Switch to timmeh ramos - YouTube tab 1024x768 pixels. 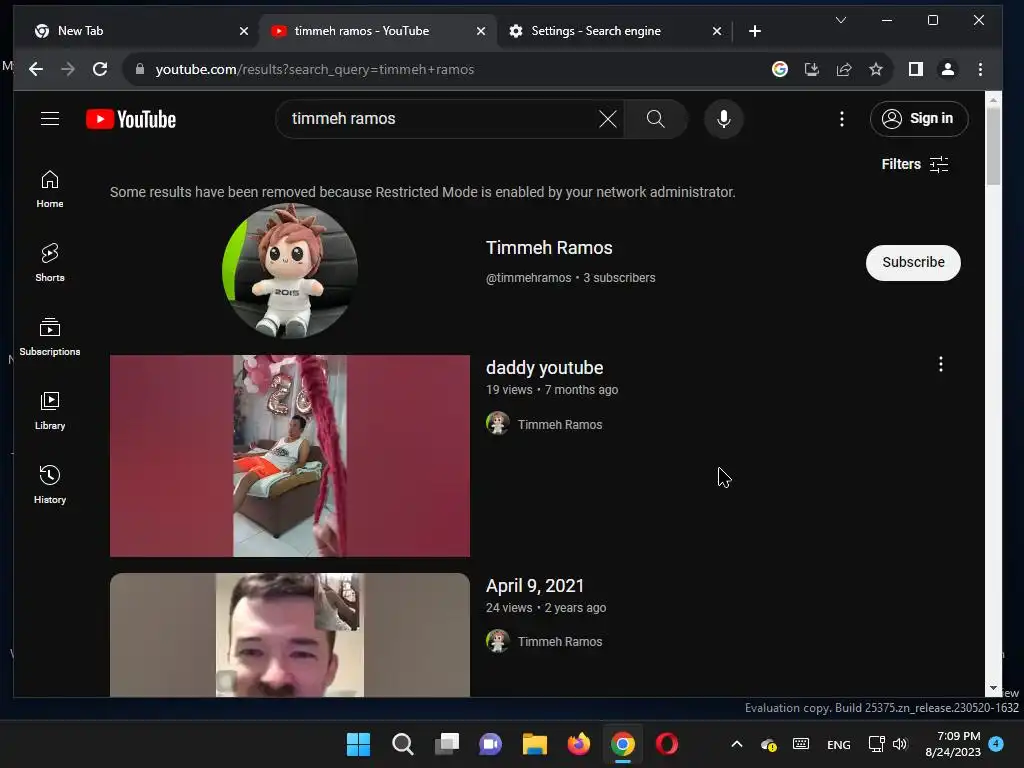pos(377,31)
